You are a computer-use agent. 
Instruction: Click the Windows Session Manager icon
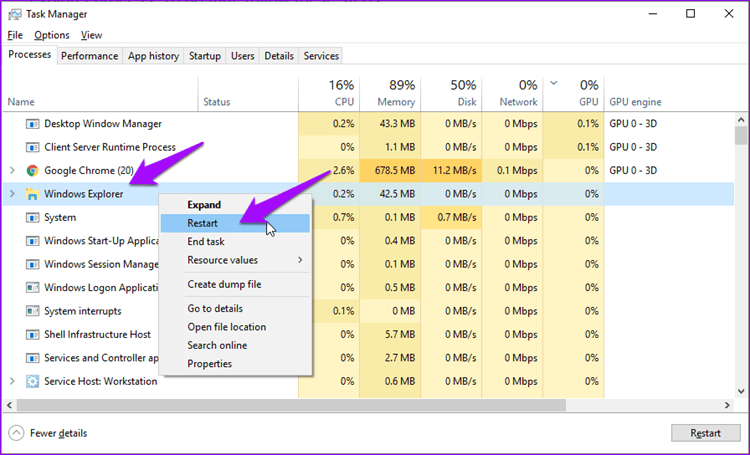pyautogui.click(x=32, y=264)
